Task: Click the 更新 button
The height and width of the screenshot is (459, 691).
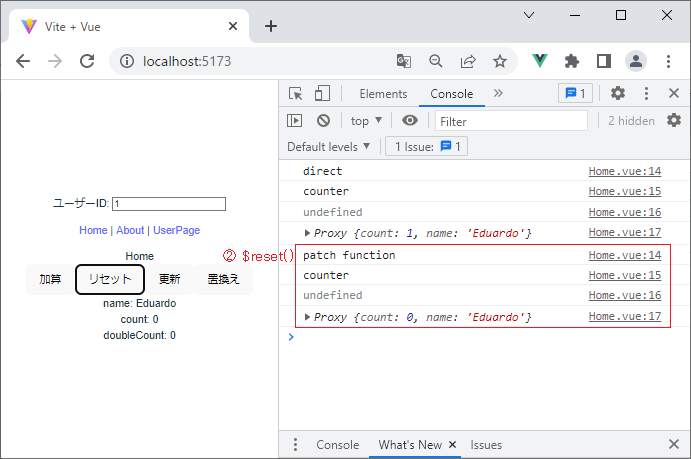Action: point(170,279)
